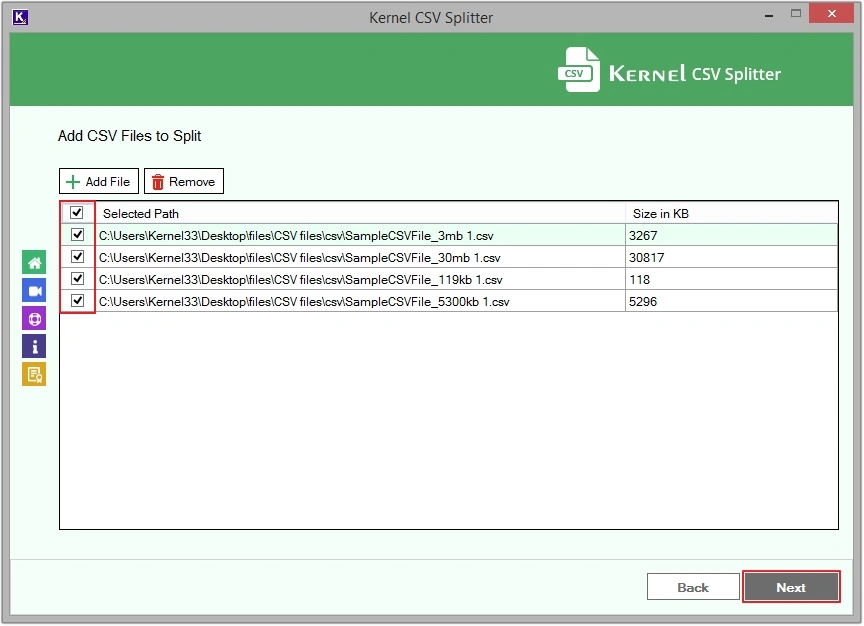Uncheck SampleCSVFile_5300kb 1.csv
The image size is (864, 626).
(x=77, y=301)
